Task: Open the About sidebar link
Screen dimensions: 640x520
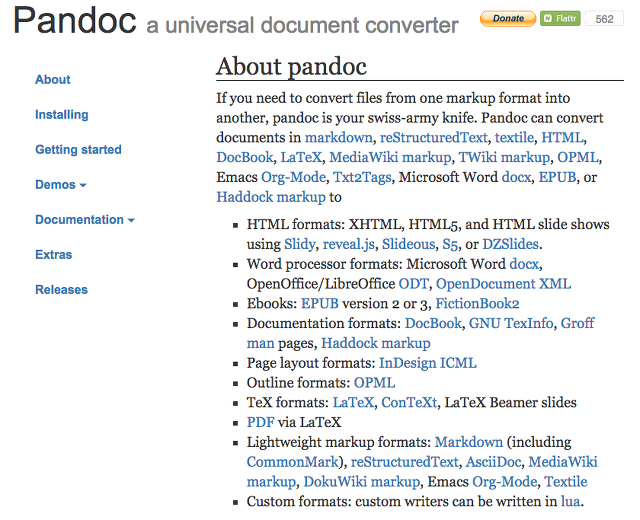Action: pos(53,79)
